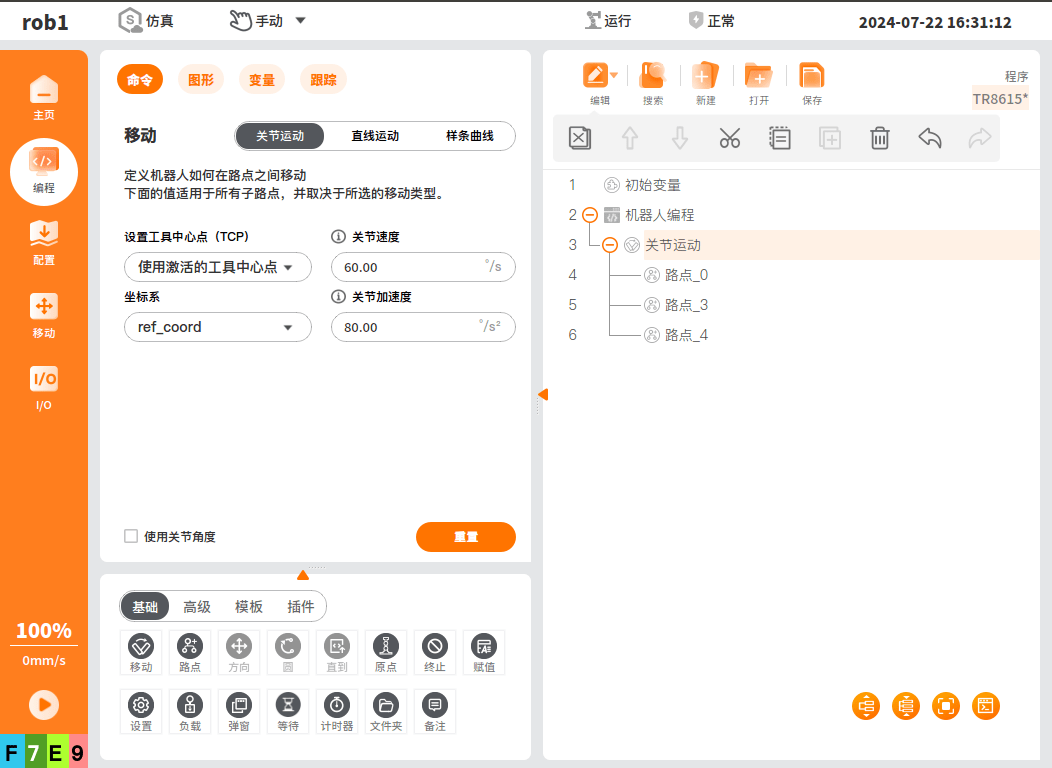This screenshot has height=768, width=1052.
Task: Add a 等待 wait command
Action: click(x=288, y=711)
